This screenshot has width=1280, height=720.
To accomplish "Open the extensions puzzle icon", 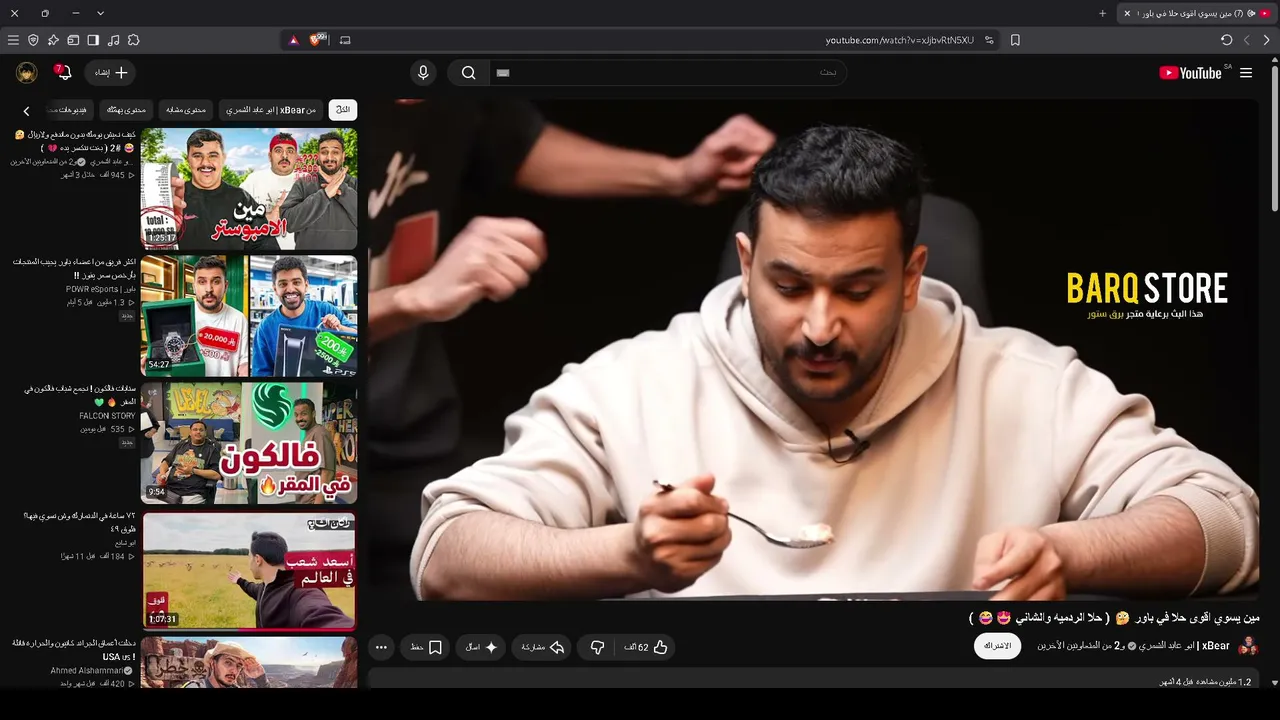I will (x=133, y=40).
